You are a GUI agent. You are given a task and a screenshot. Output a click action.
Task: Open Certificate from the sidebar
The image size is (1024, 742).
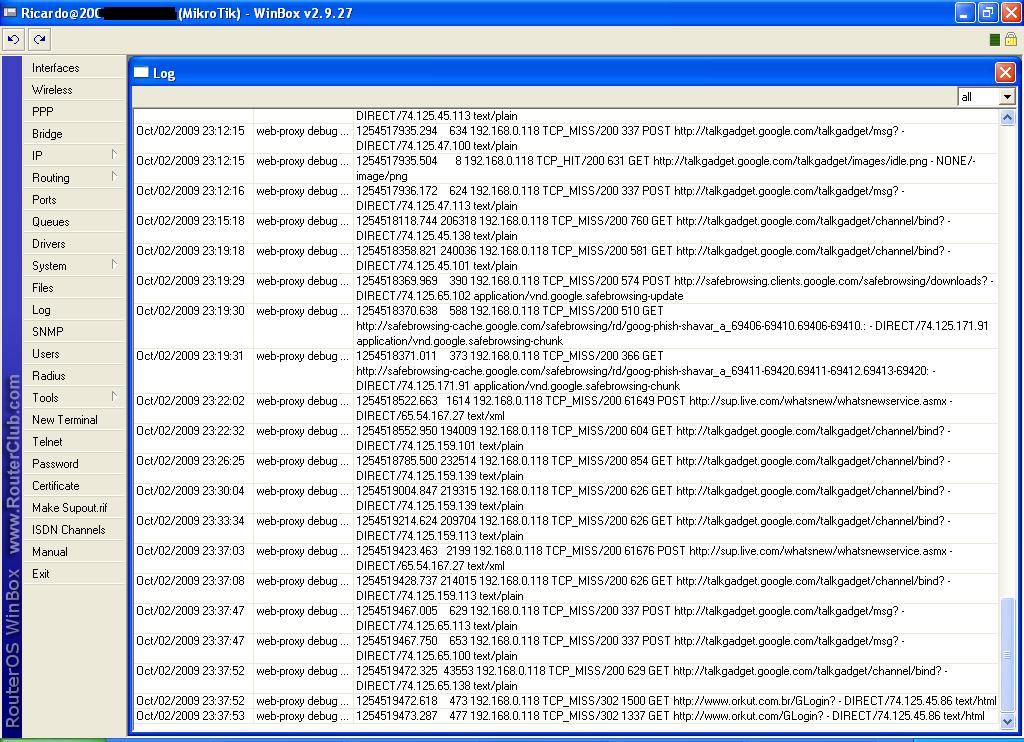point(74,486)
